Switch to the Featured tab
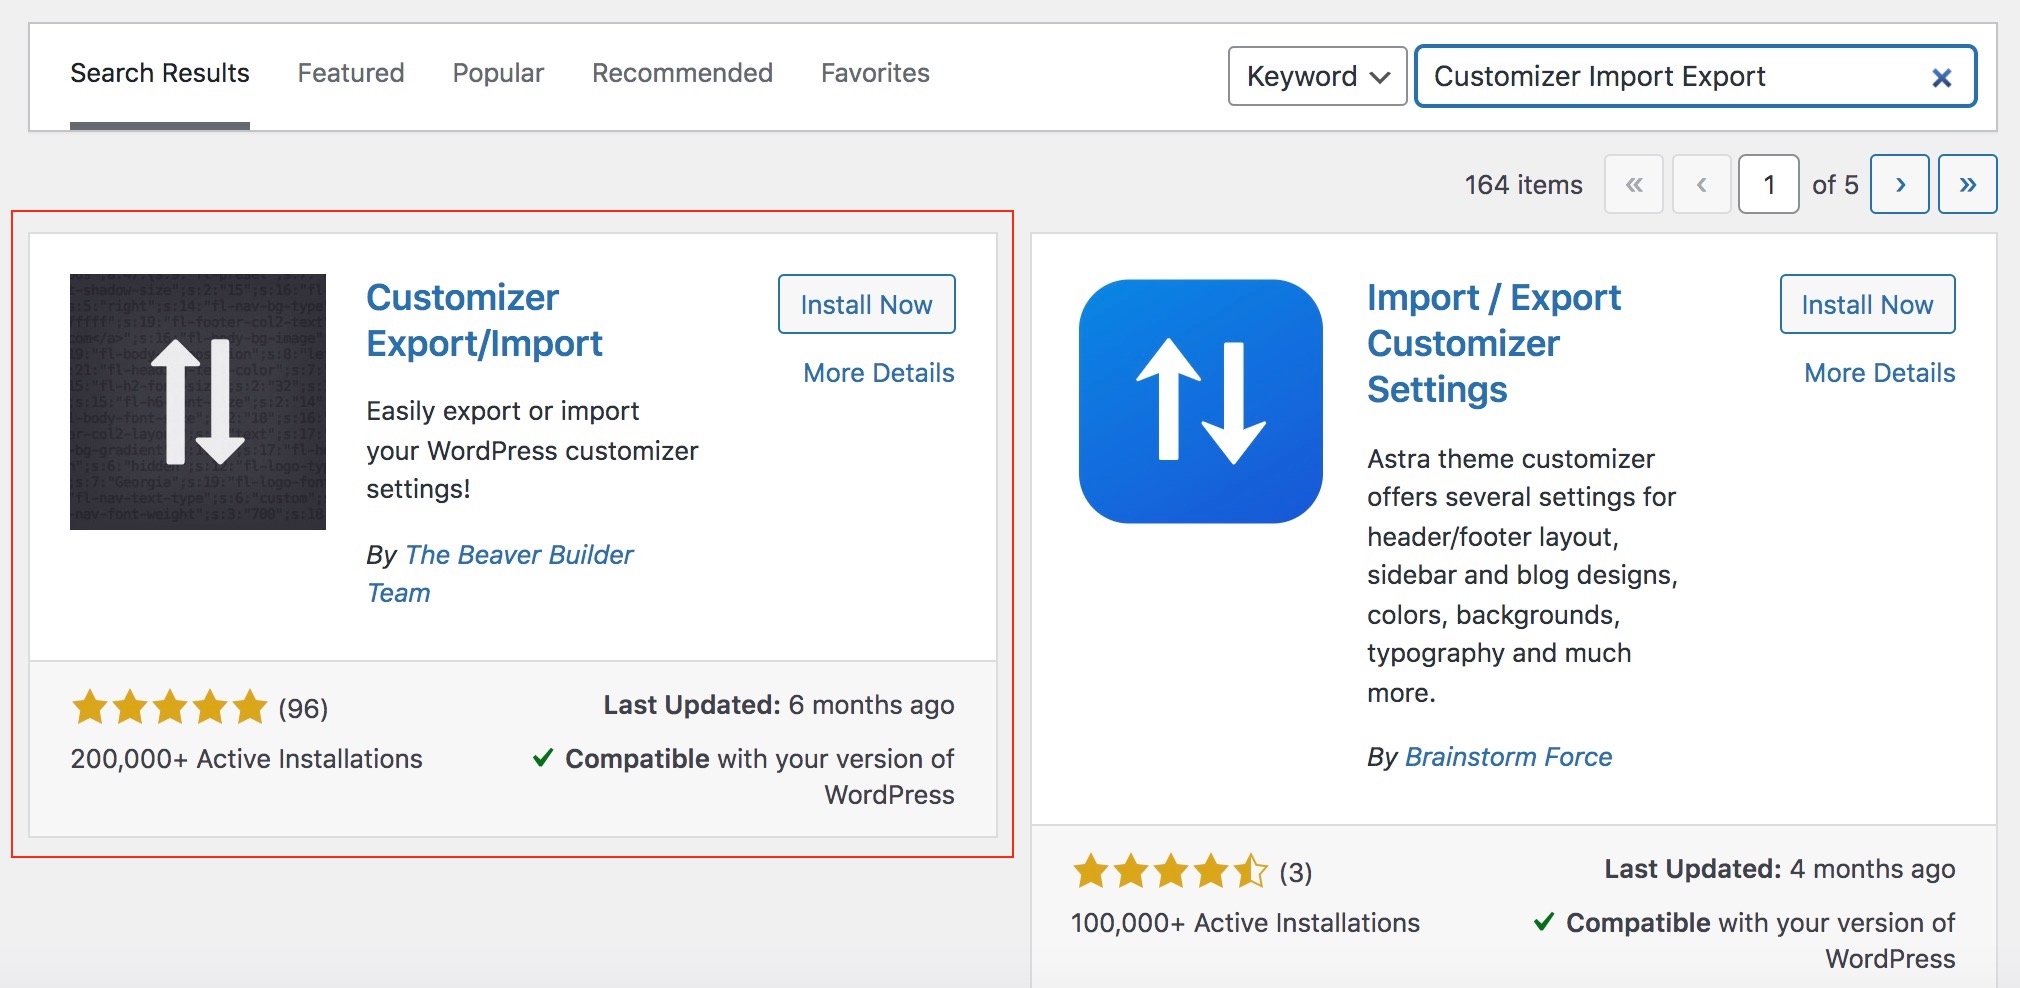The image size is (2020, 988). coord(351,73)
